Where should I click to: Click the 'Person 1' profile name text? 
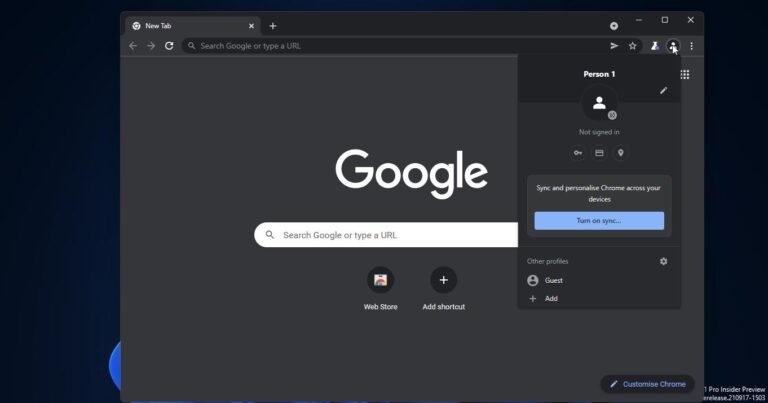coord(599,74)
